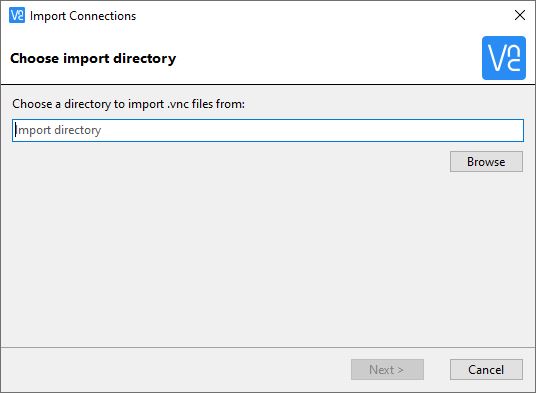
Task: Click the white header area beside the heading
Action: [x=328, y=58]
